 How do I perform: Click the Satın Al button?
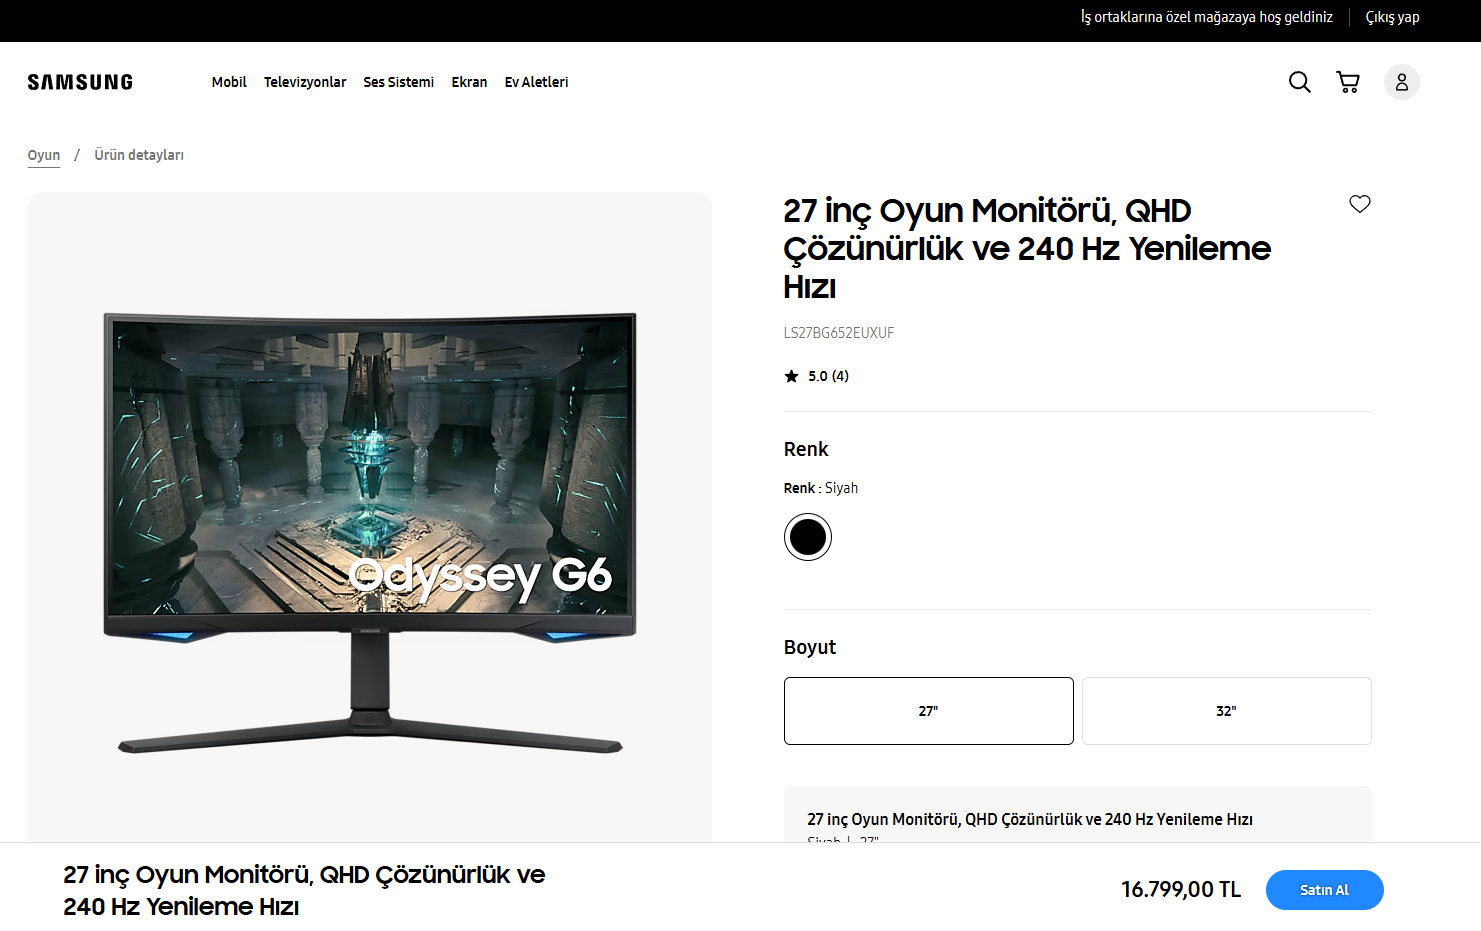click(1324, 890)
